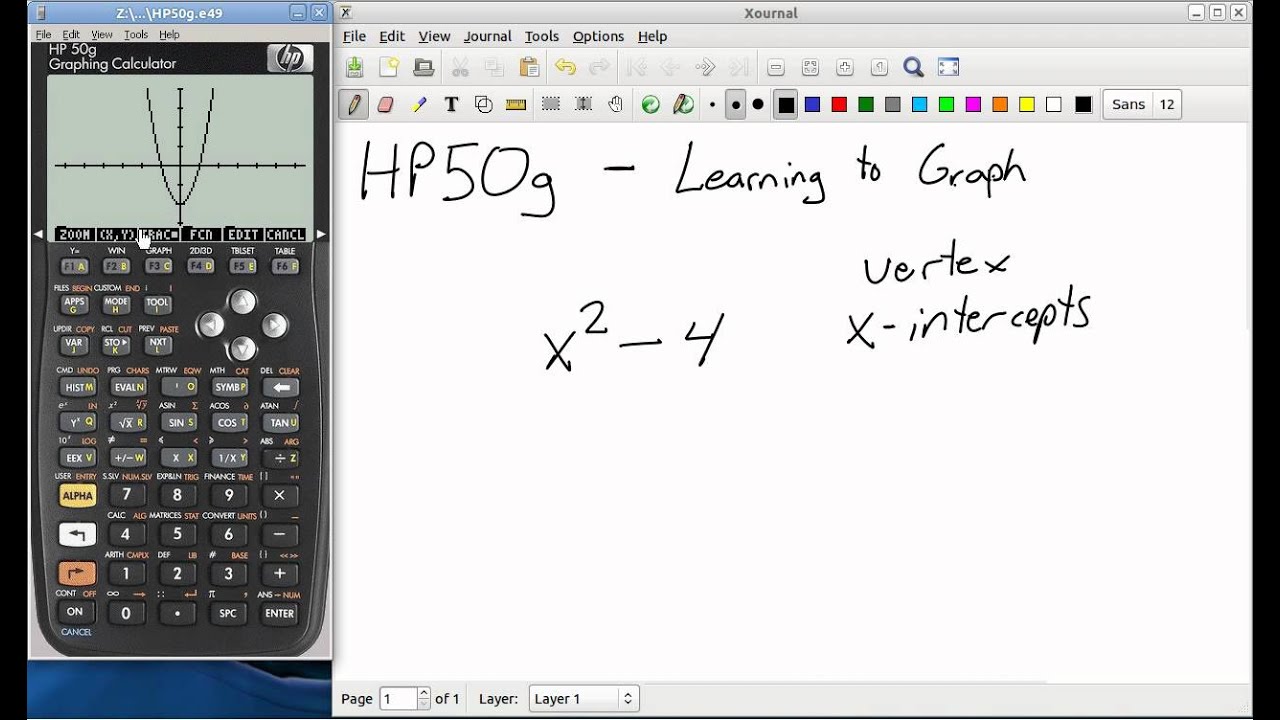Image resolution: width=1280 pixels, height=720 pixels.
Task: Open the Layer 1 dropdown
Action: pos(584,699)
